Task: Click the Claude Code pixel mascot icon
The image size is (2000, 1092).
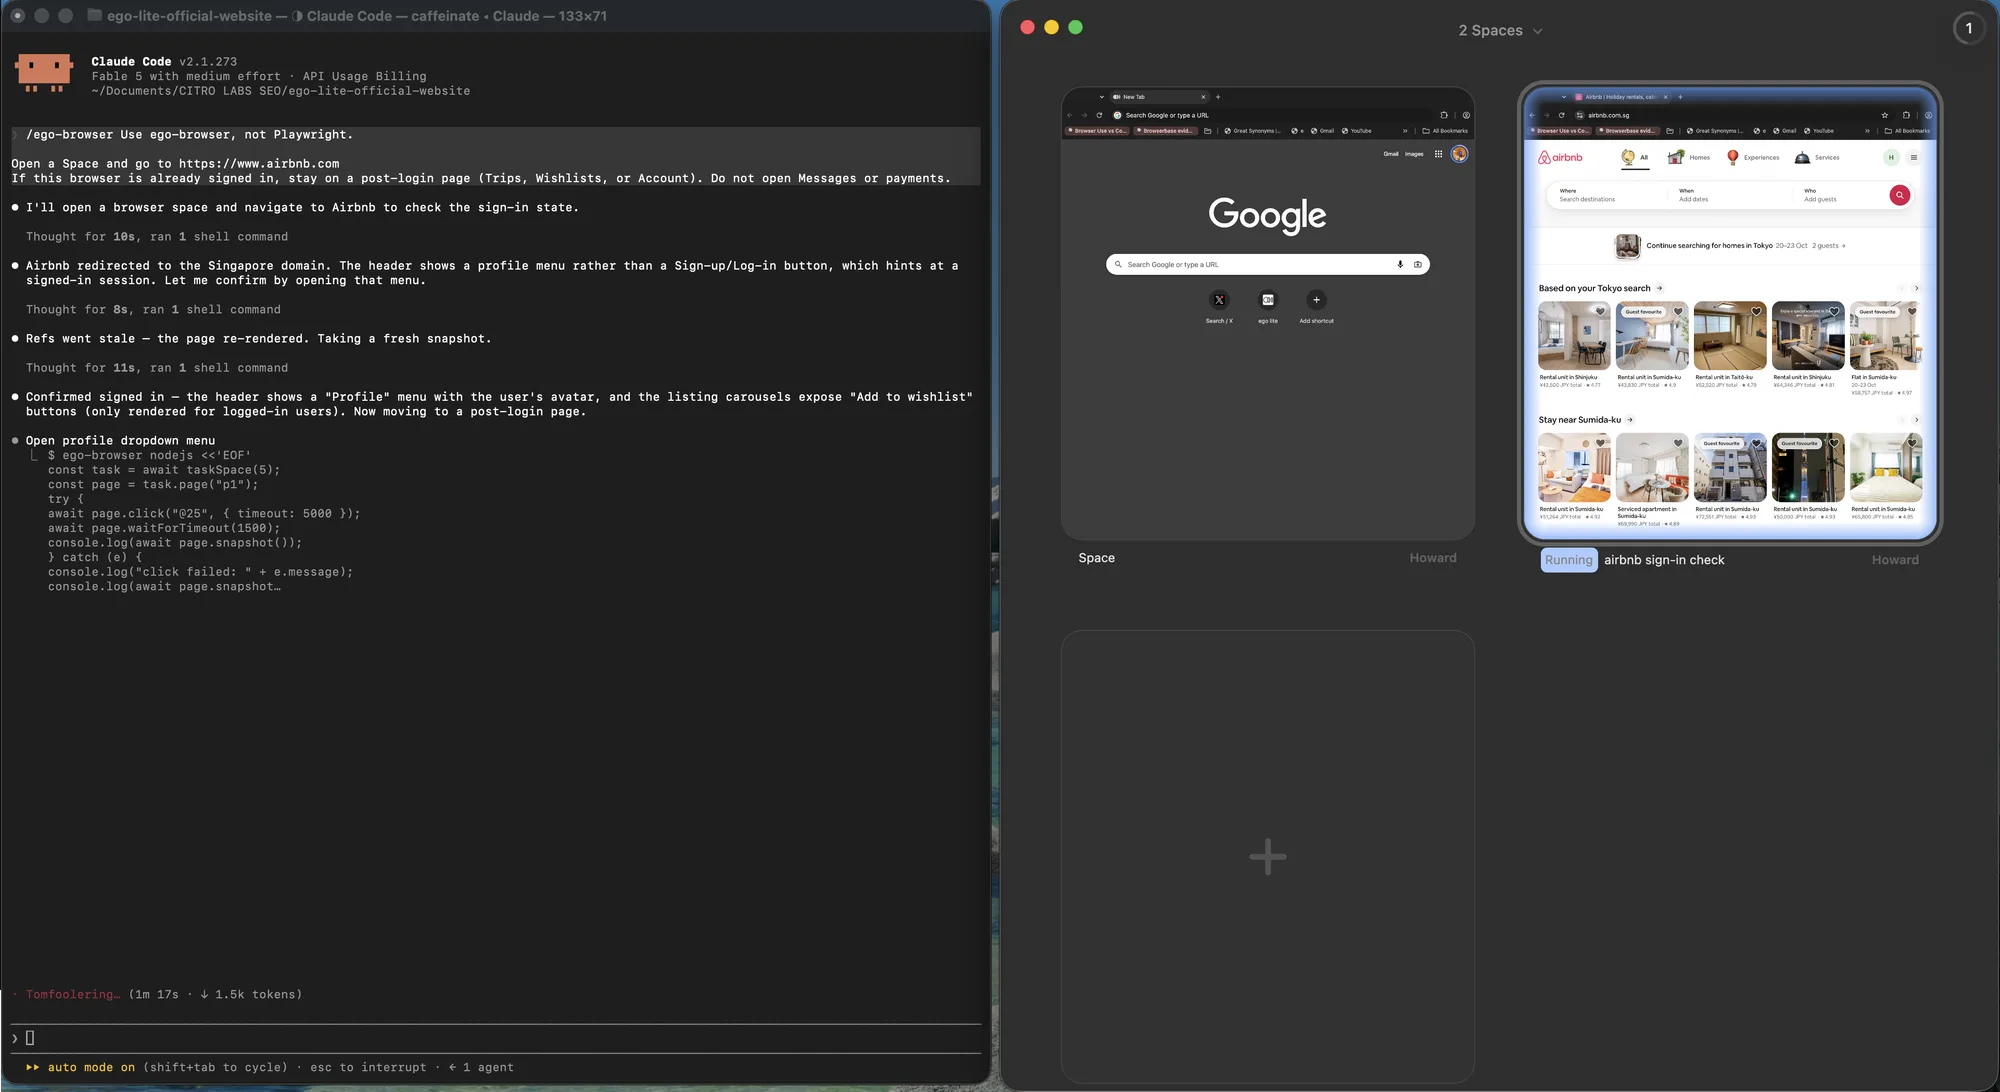Action: [x=44, y=73]
